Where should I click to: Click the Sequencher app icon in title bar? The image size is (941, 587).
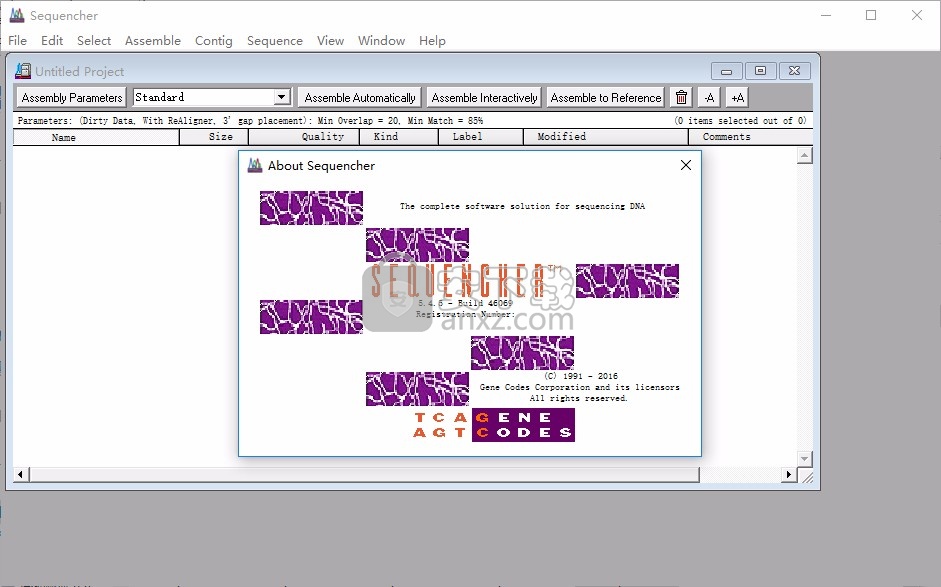point(17,15)
